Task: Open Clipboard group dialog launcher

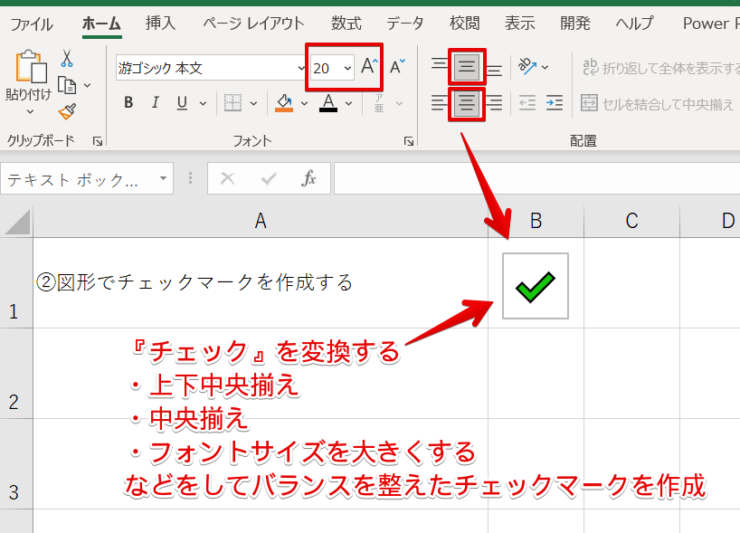Action: click(x=98, y=141)
